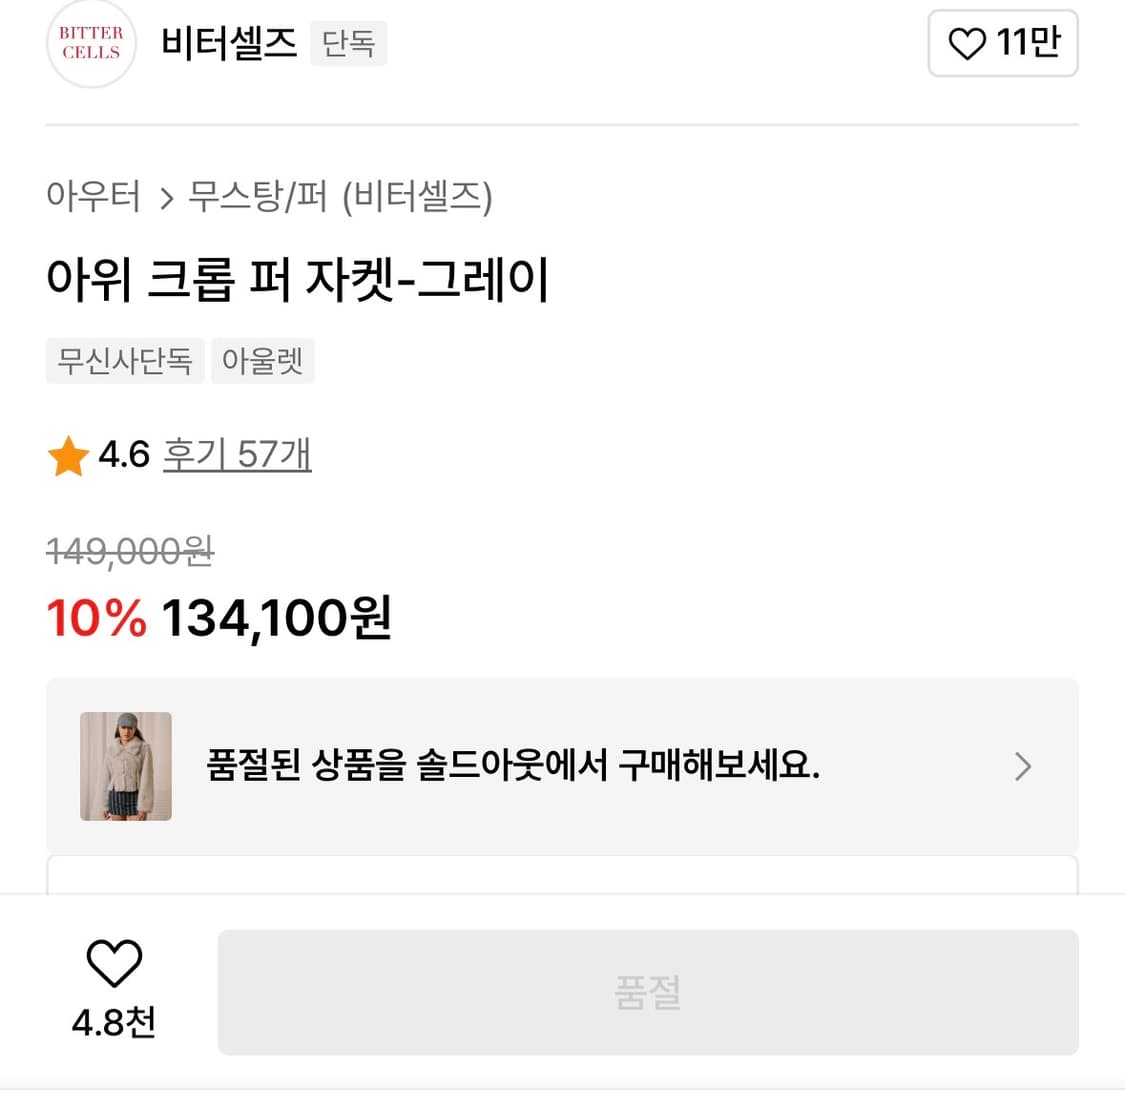Navigate to the 아우터 category
The width and height of the screenshot is (1125, 1093).
(x=93, y=198)
